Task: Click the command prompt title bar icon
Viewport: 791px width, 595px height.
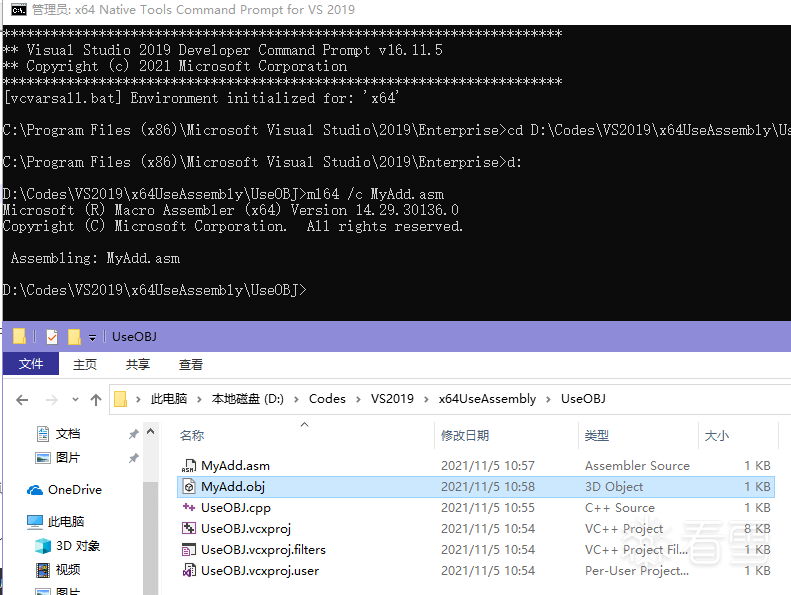Action: click(x=19, y=10)
